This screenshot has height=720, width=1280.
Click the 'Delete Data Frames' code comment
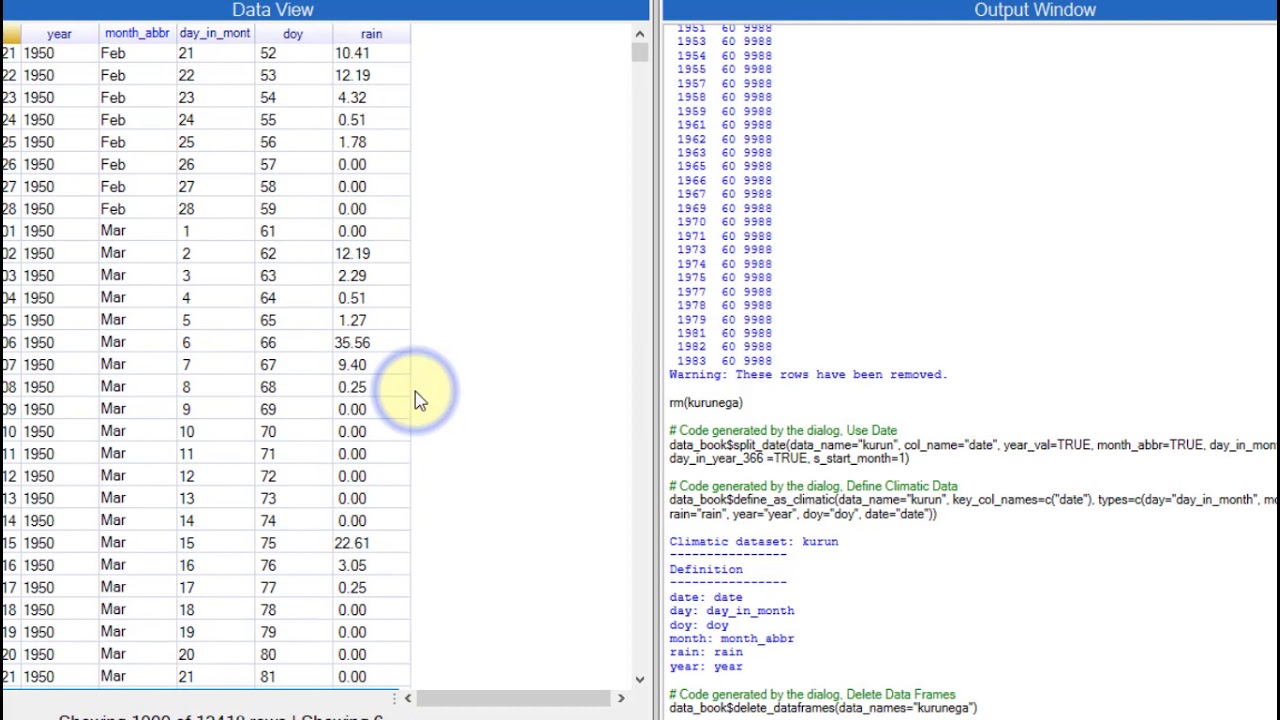point(812,695)
